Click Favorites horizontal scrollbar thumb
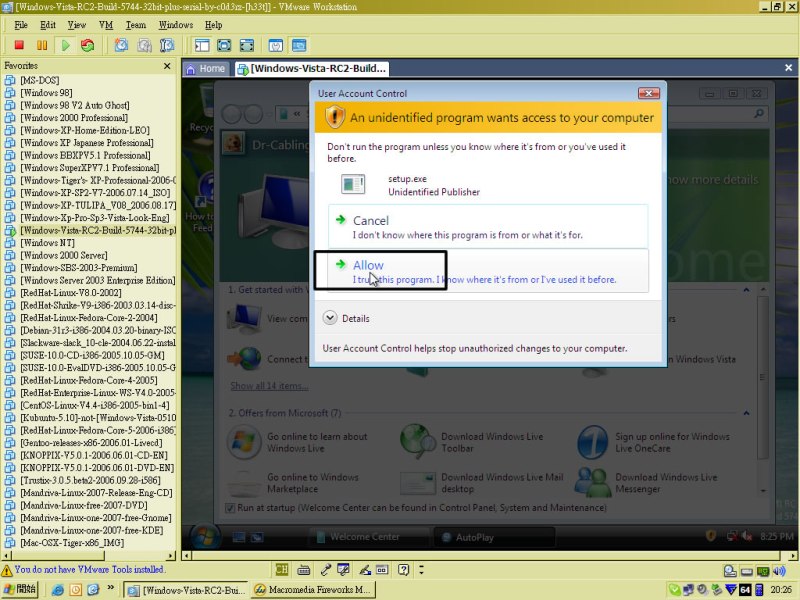The height and width of the screenshot is (600, 800). 57,555
